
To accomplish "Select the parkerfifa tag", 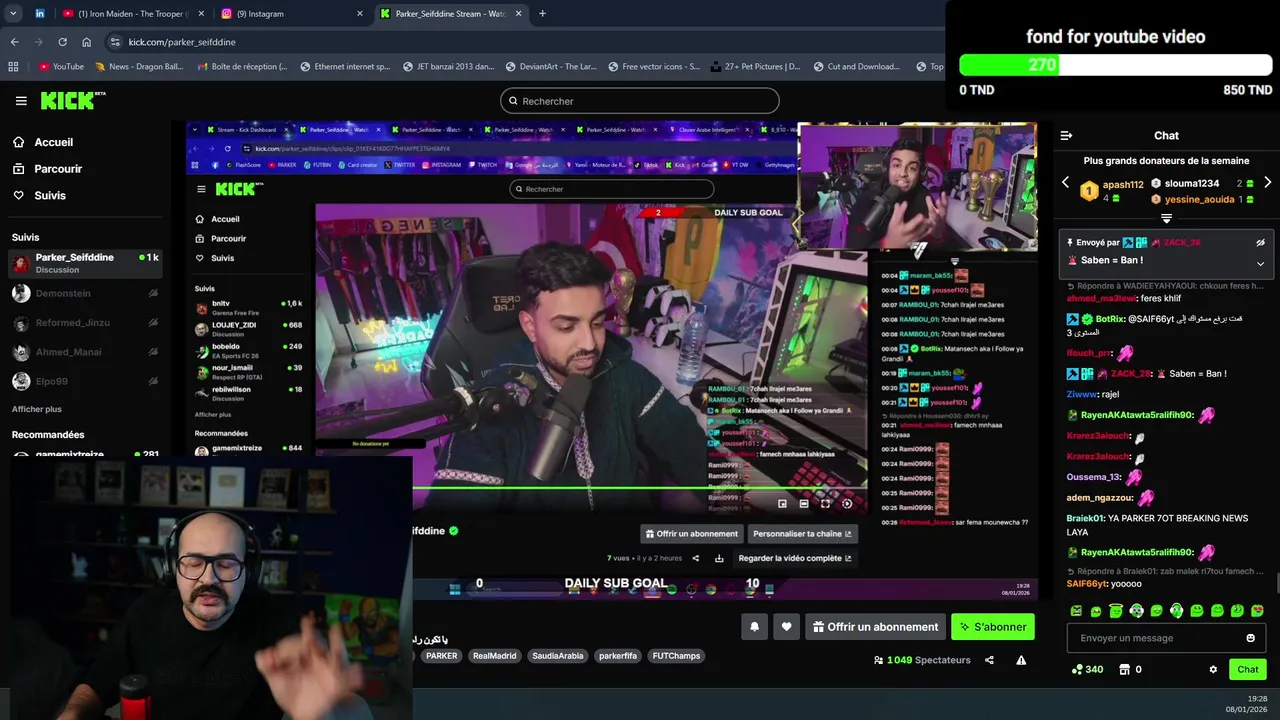I will tap(618, 656).
